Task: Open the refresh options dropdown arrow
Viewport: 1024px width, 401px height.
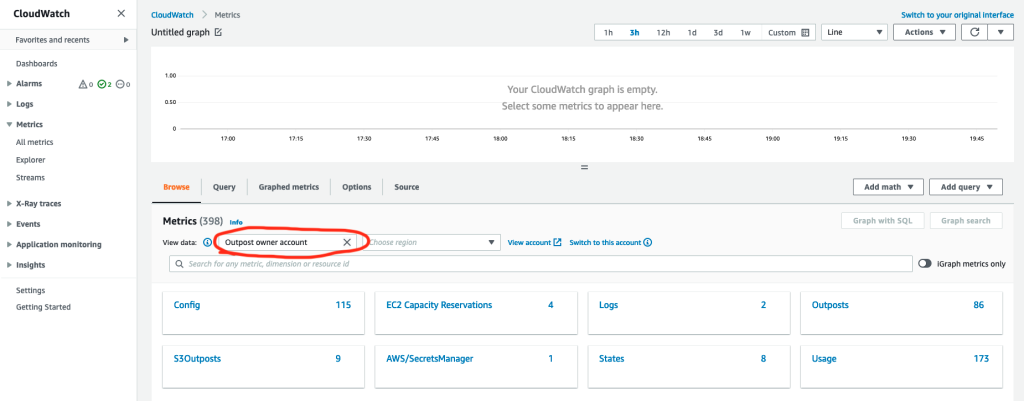Action: (x=1000, y=32)
